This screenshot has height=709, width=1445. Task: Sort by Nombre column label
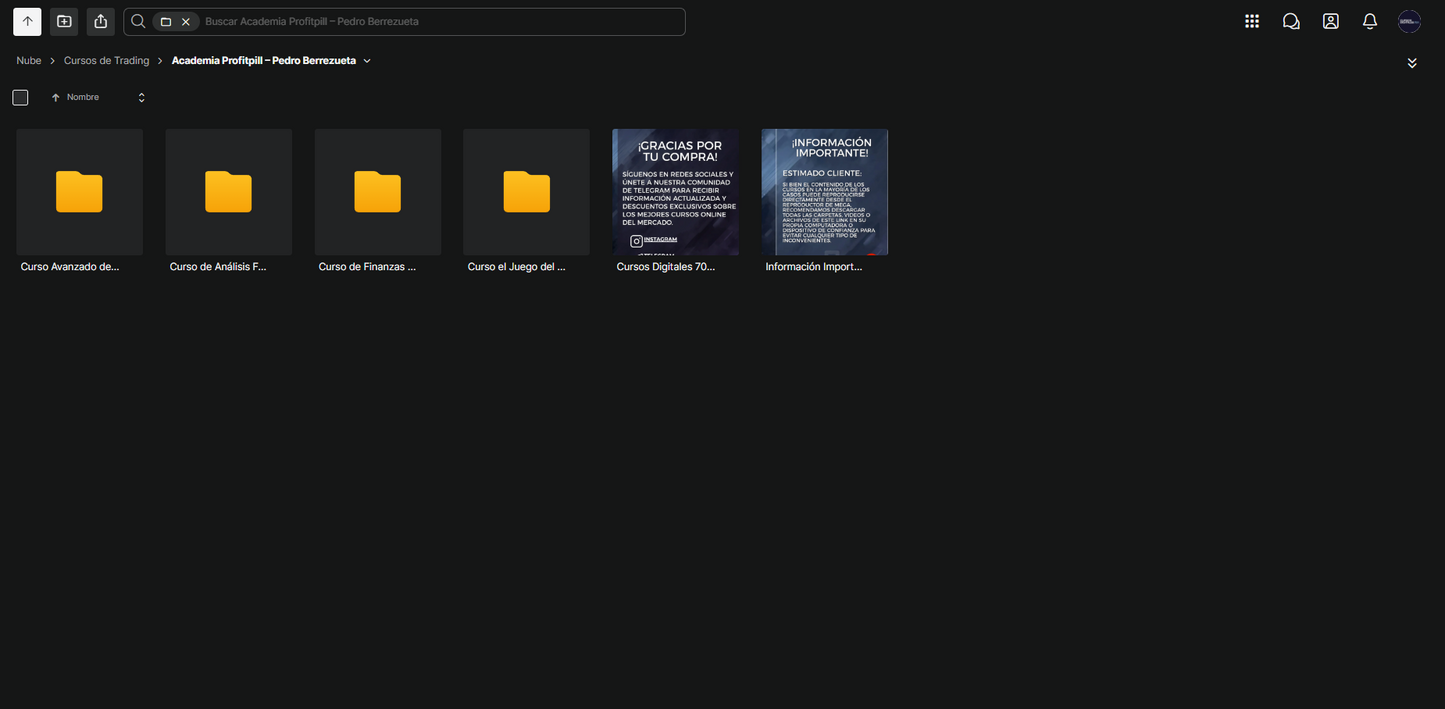pyautogui.click(x=83, y=97)
